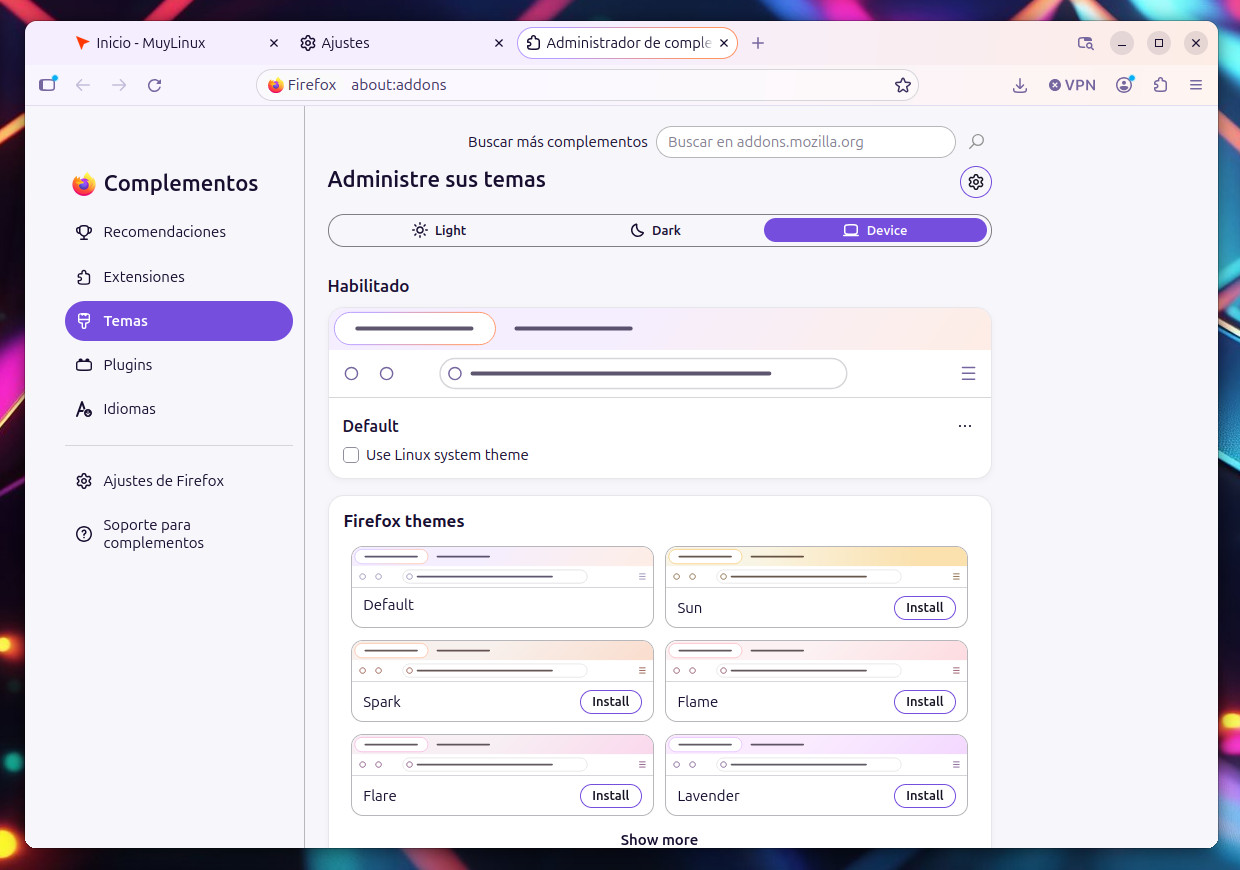Switch to the Inicio - MuyLinux tab
This screenshot has width=1240, height=870.
178,43
